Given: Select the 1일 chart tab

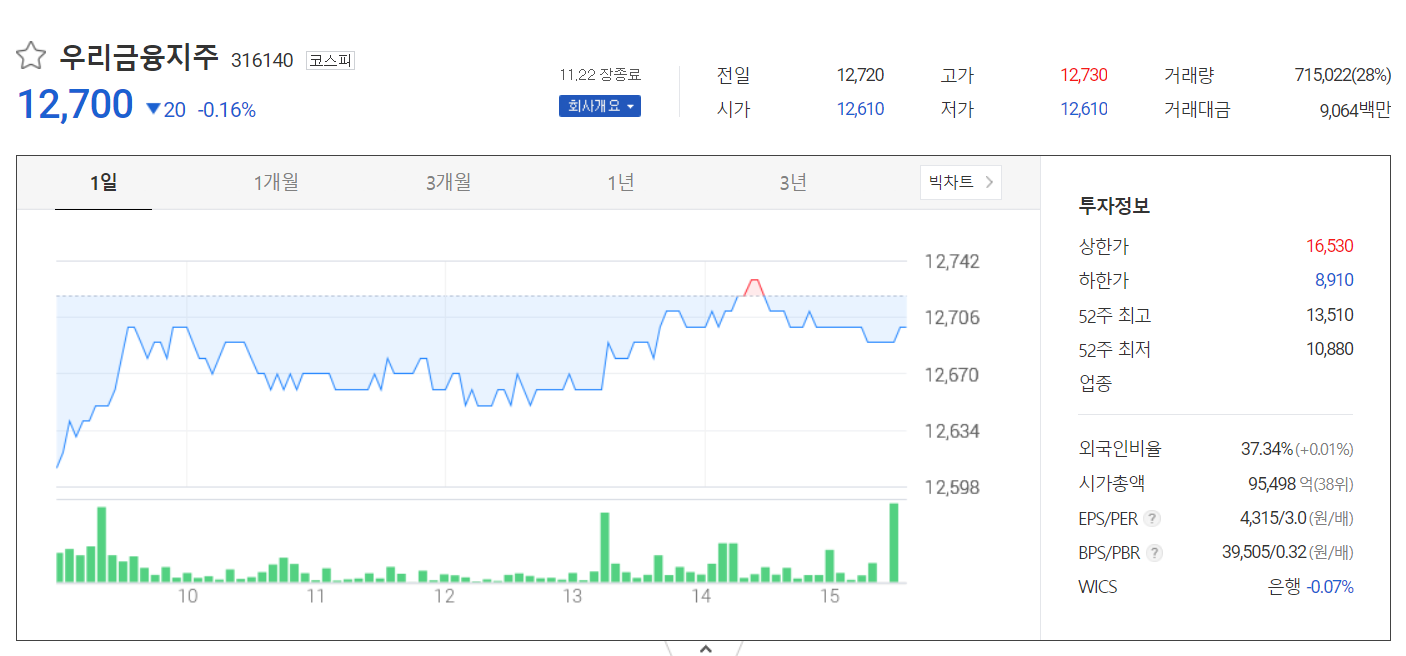Looking at the screenshot, I should (x=103, y=182).
